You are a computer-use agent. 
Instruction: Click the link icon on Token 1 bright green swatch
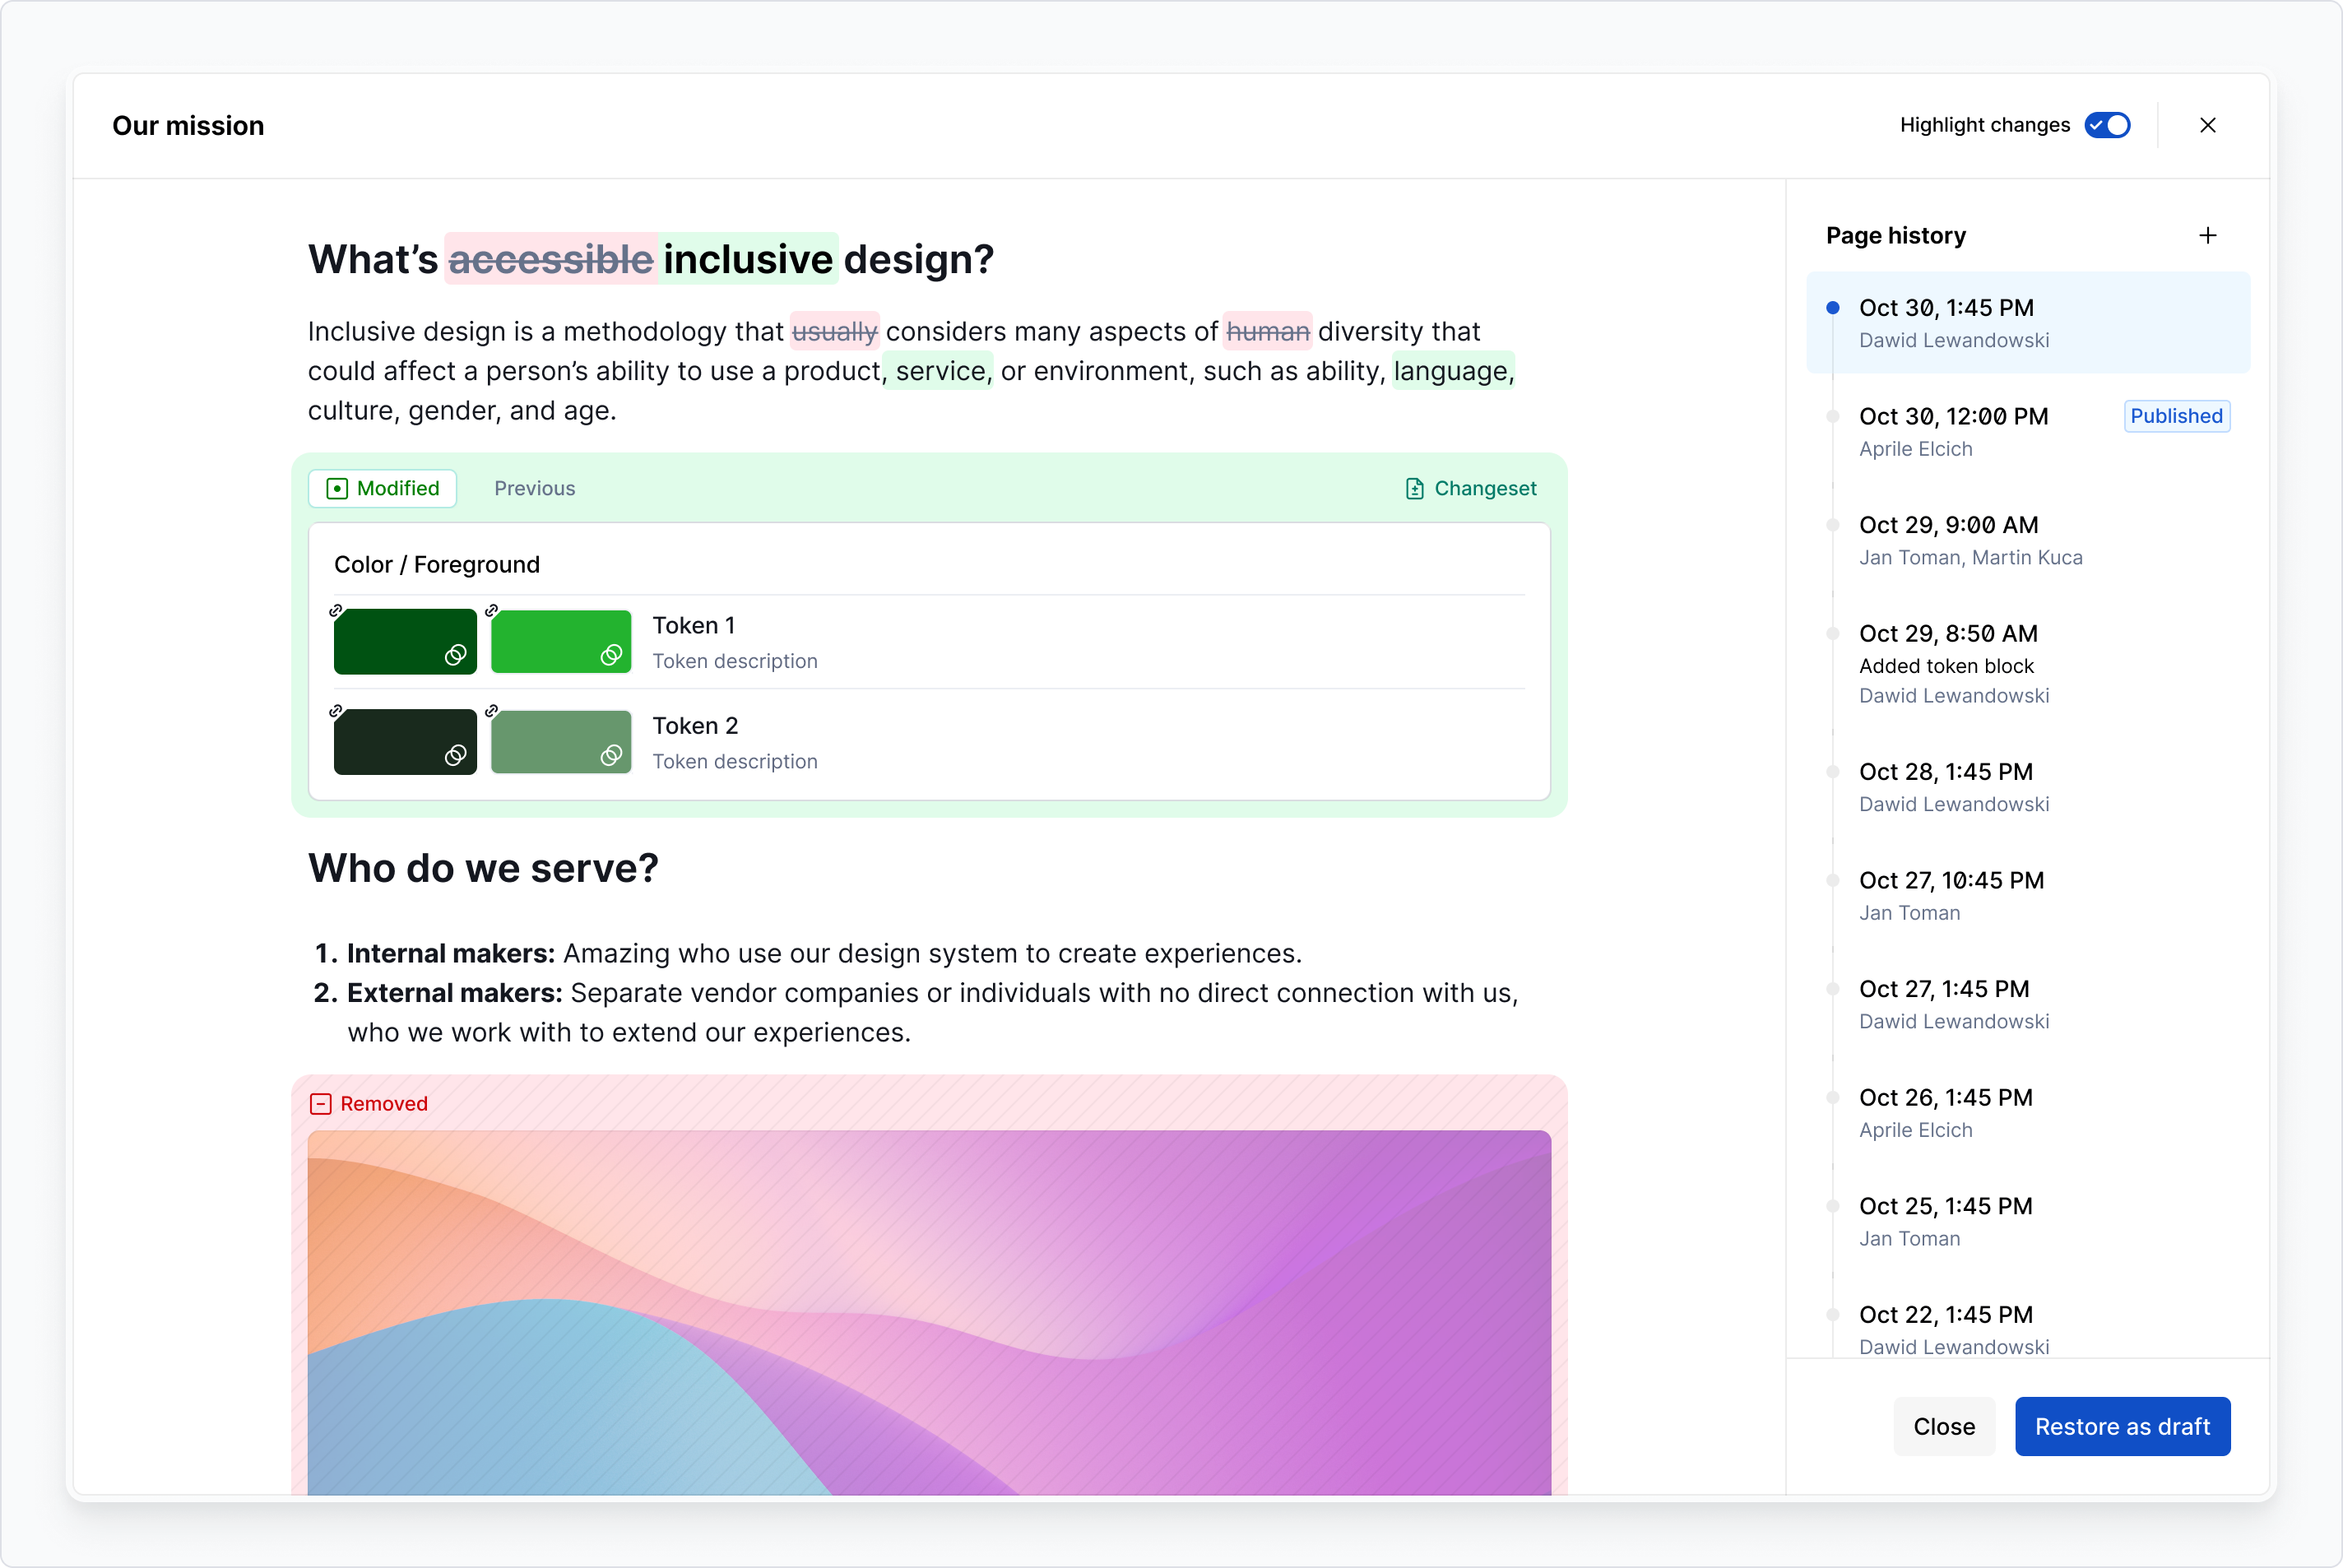pyautogui.click(x=492, y=610)
